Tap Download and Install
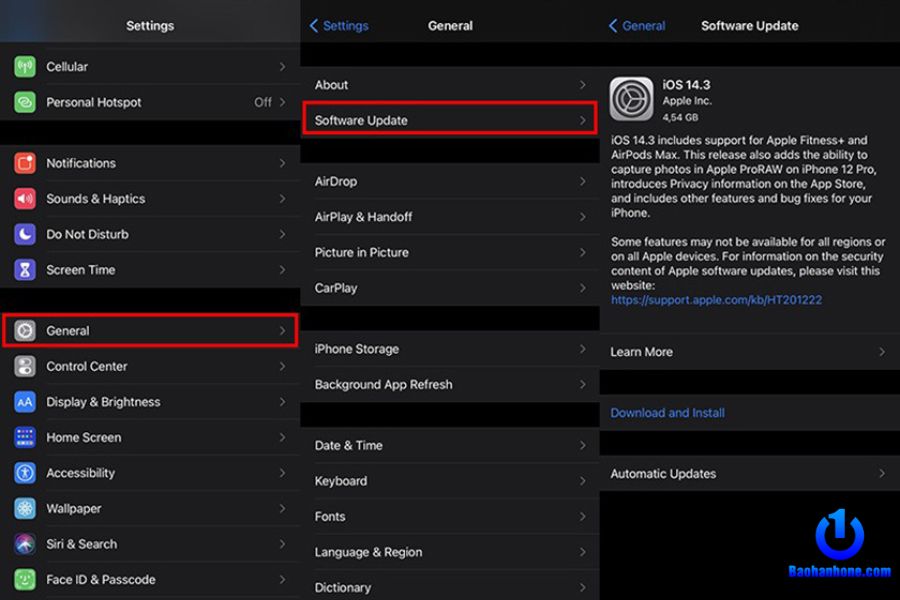The height and width of the screenshot is (600, 900). click(667, 413)
